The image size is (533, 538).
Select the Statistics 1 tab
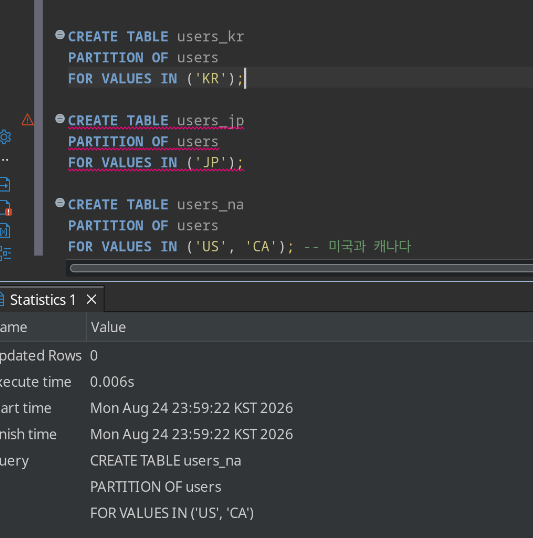point(43,300)
